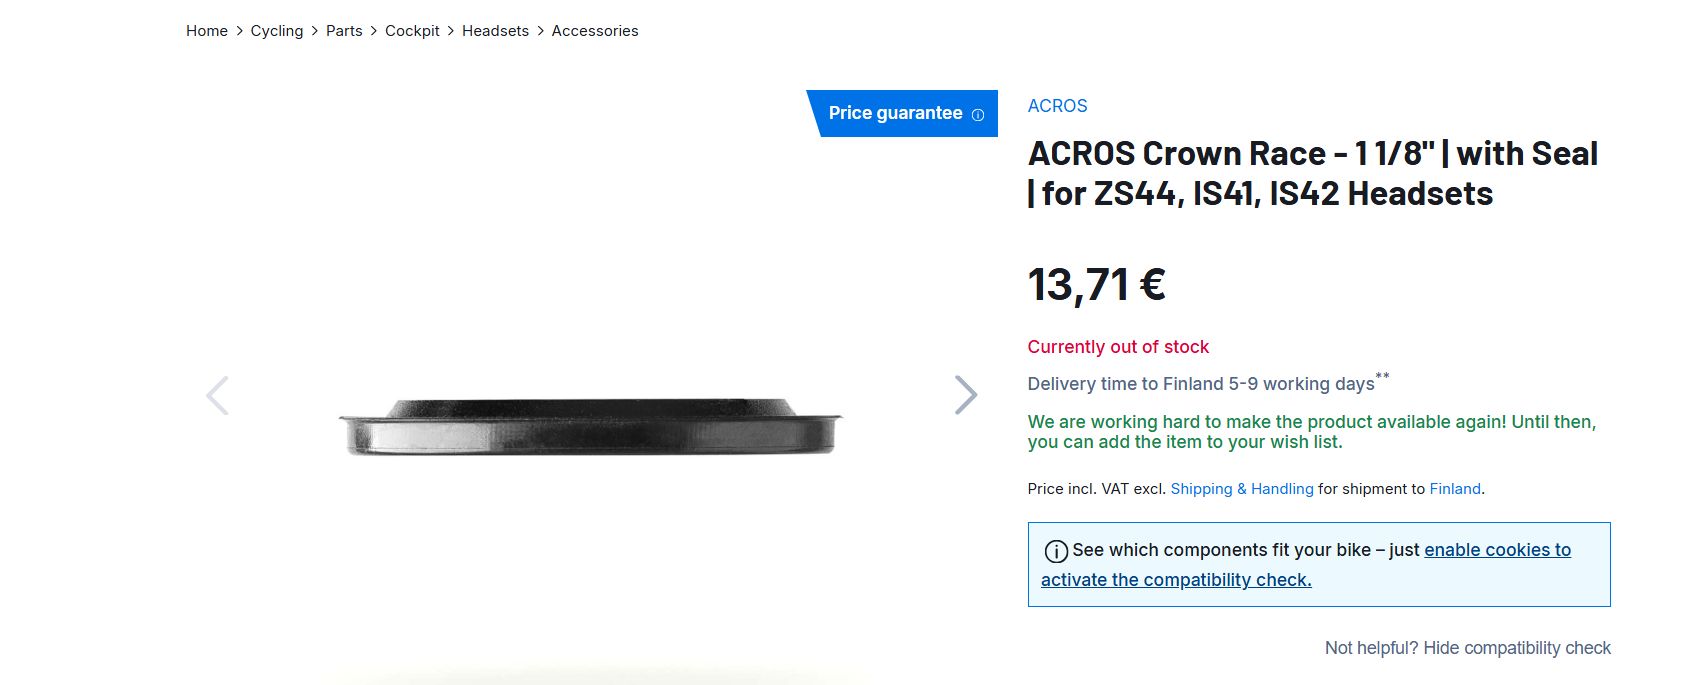Change shipment country via Finland link
Image resolution: width=1683 pixels, height=685 pixels.
tap(1454, 489)
